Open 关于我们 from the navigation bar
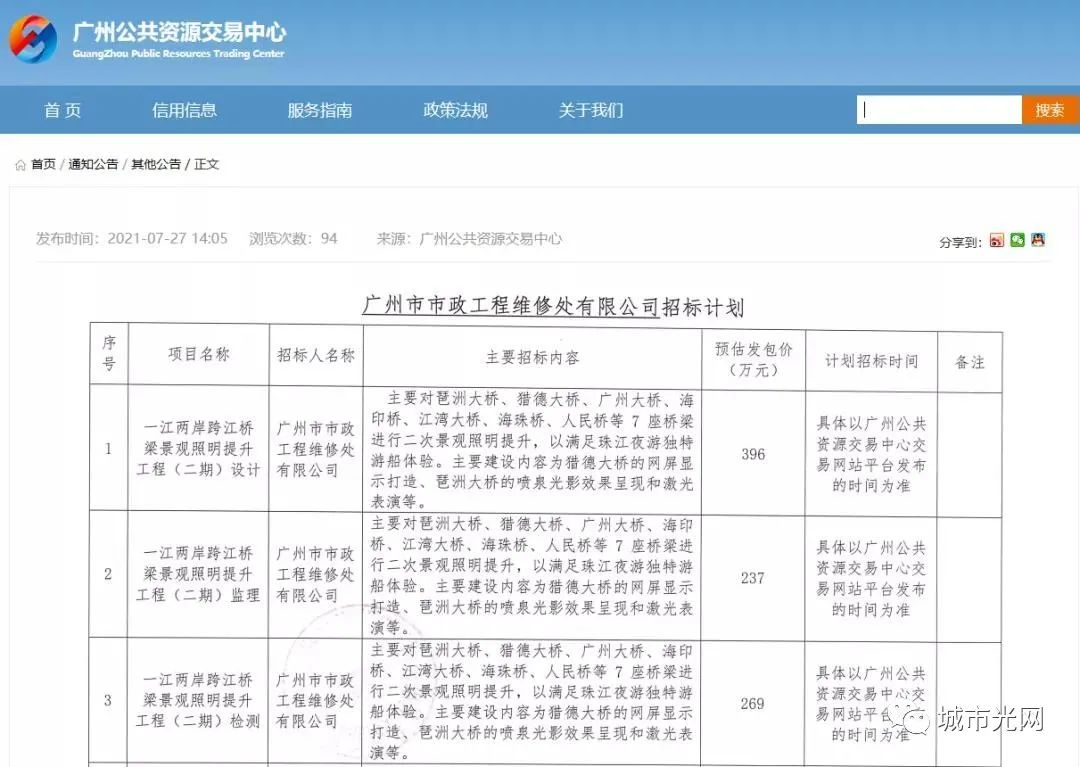Viewport: 1080px width, 767px height. pyautogui.click(x=590, y=110)
